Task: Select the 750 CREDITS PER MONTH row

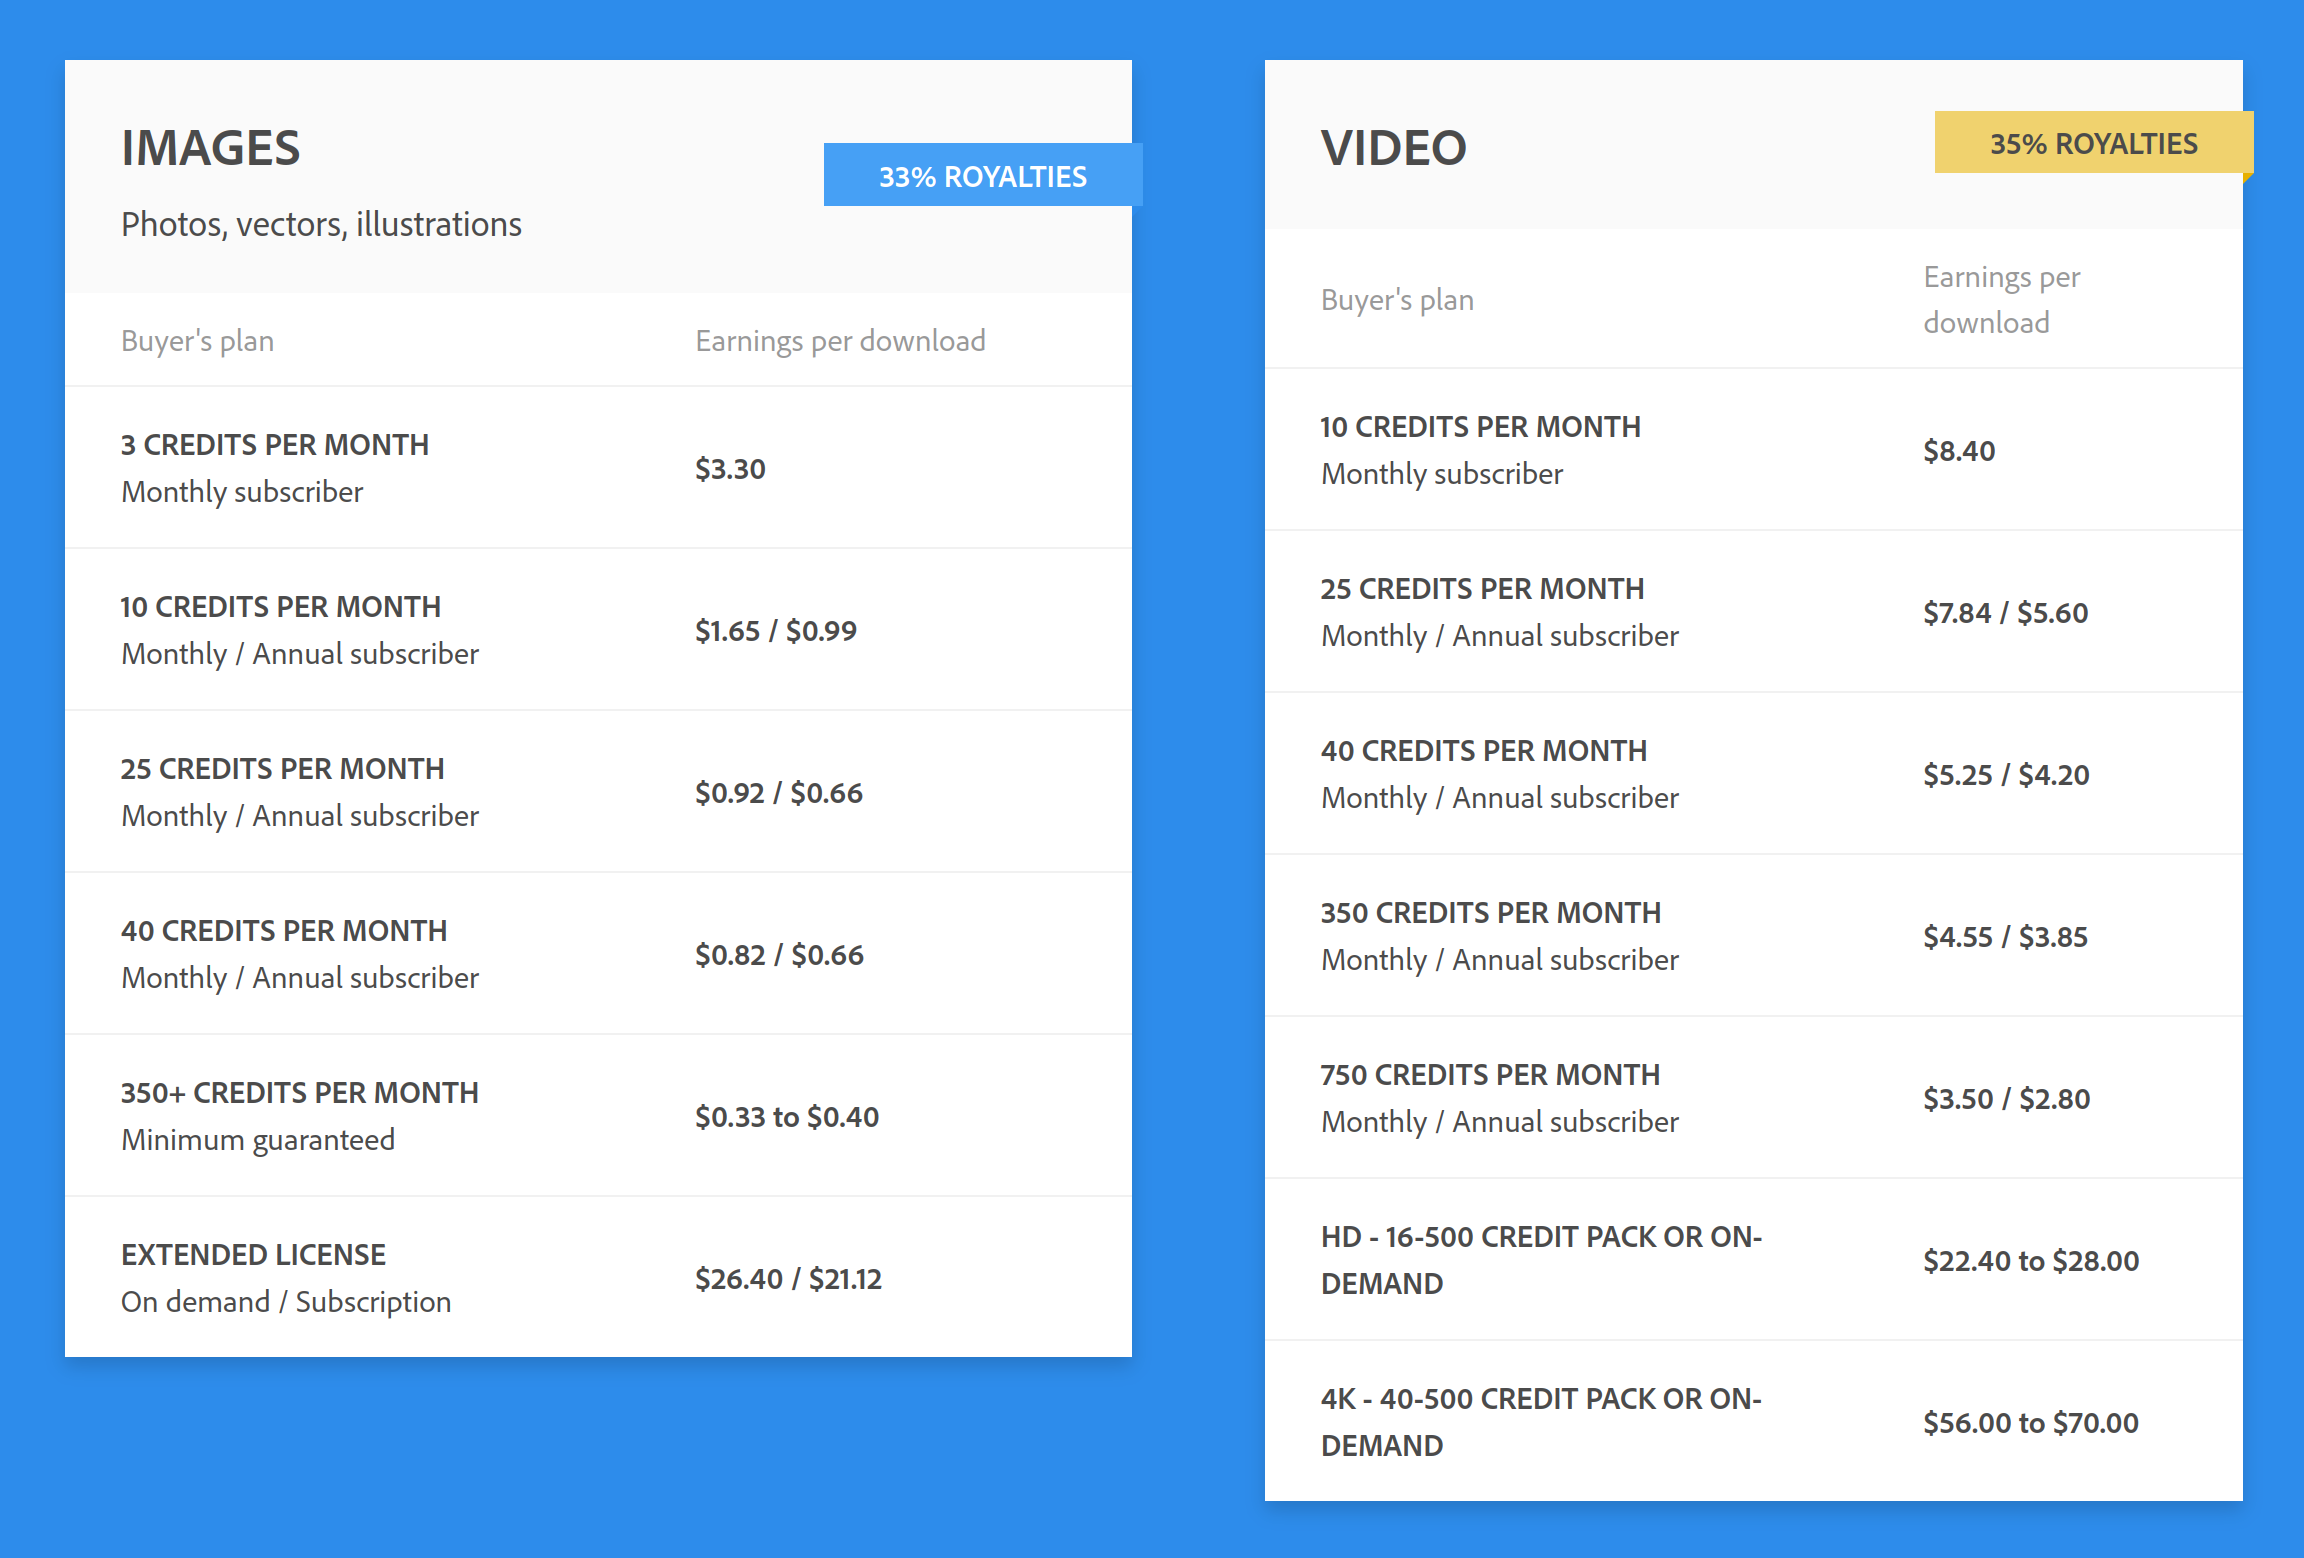Action: [x=1490, y=1075]
